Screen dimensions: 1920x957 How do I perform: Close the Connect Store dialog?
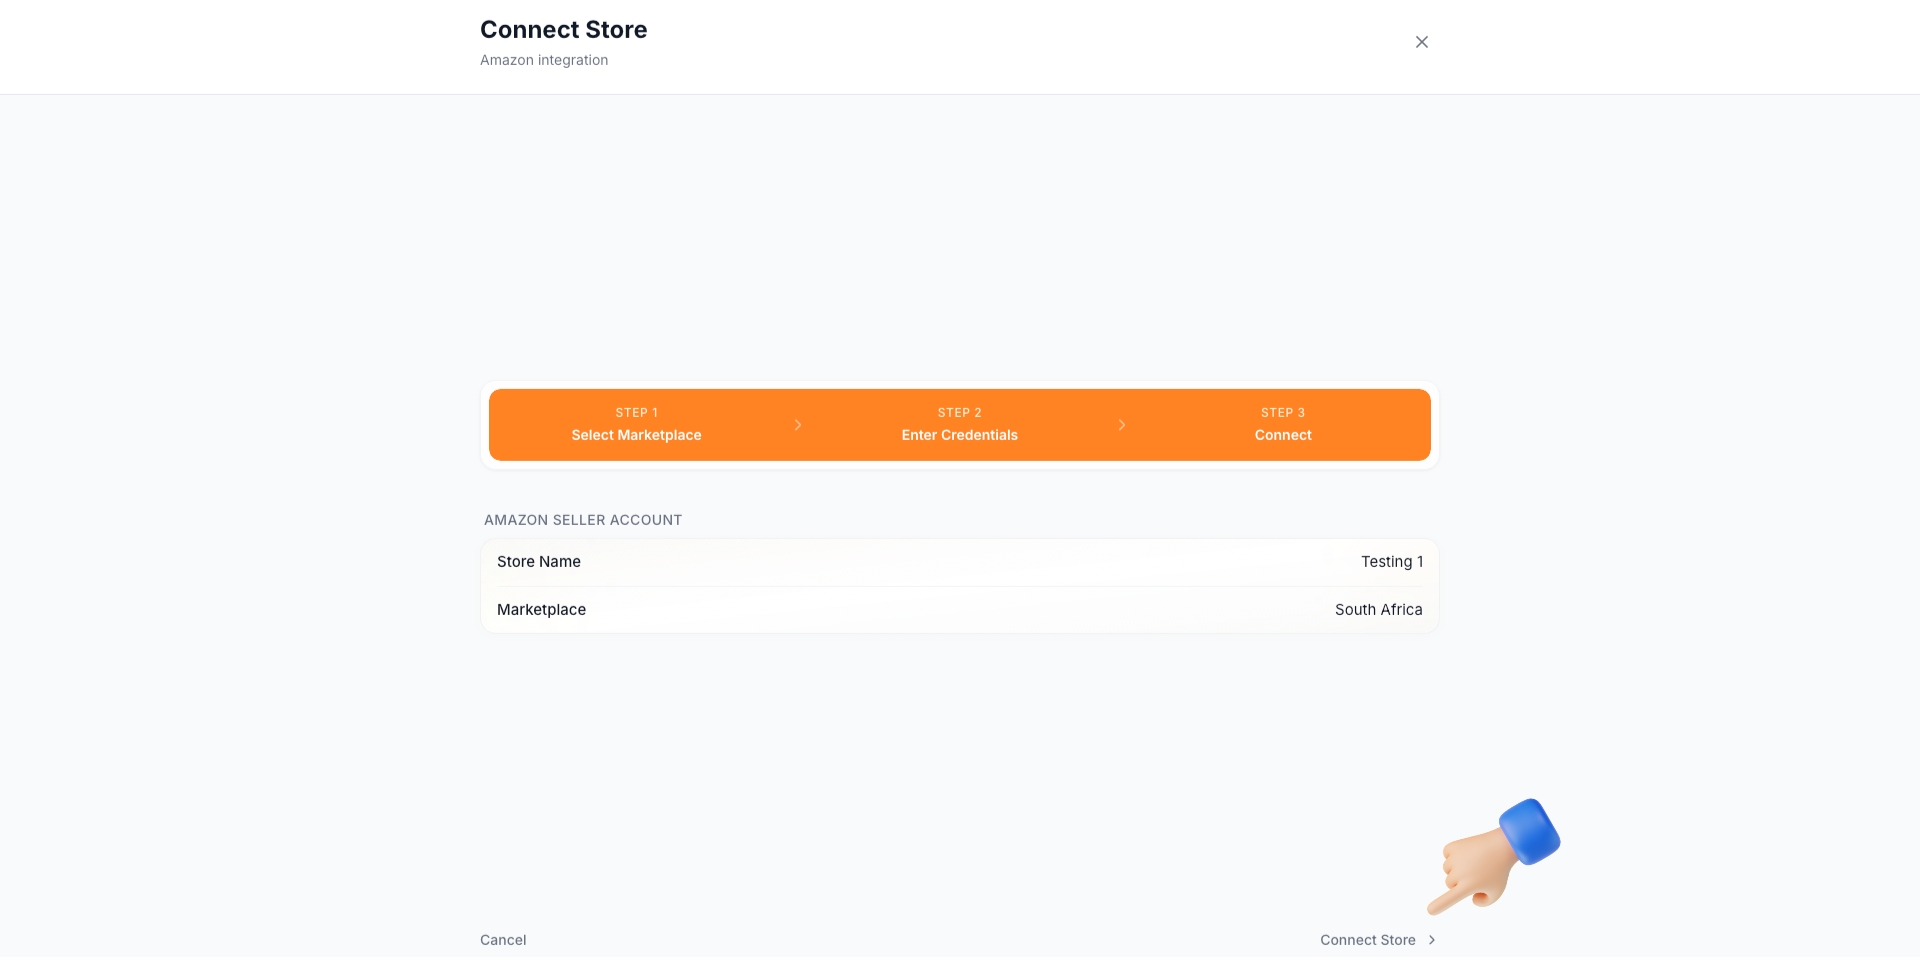(1421, 42)
